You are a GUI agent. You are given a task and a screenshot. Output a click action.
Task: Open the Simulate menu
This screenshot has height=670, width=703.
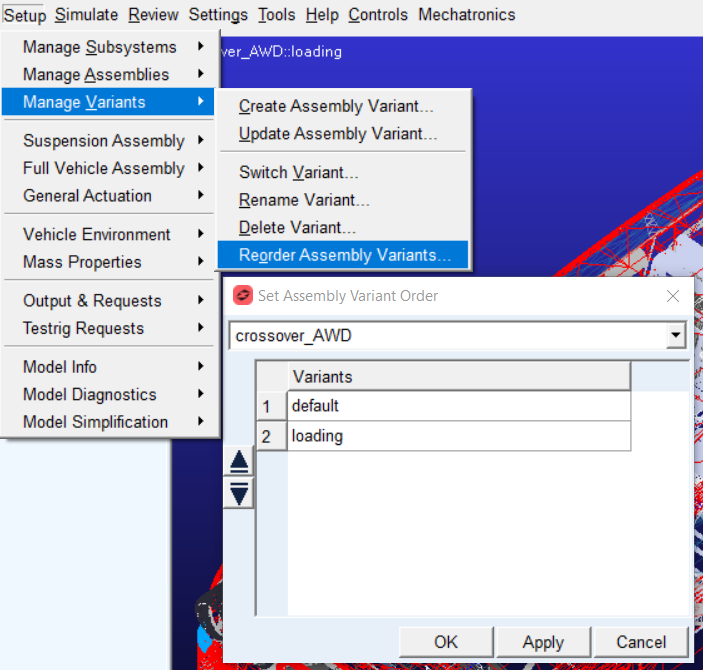click(86, 15)
